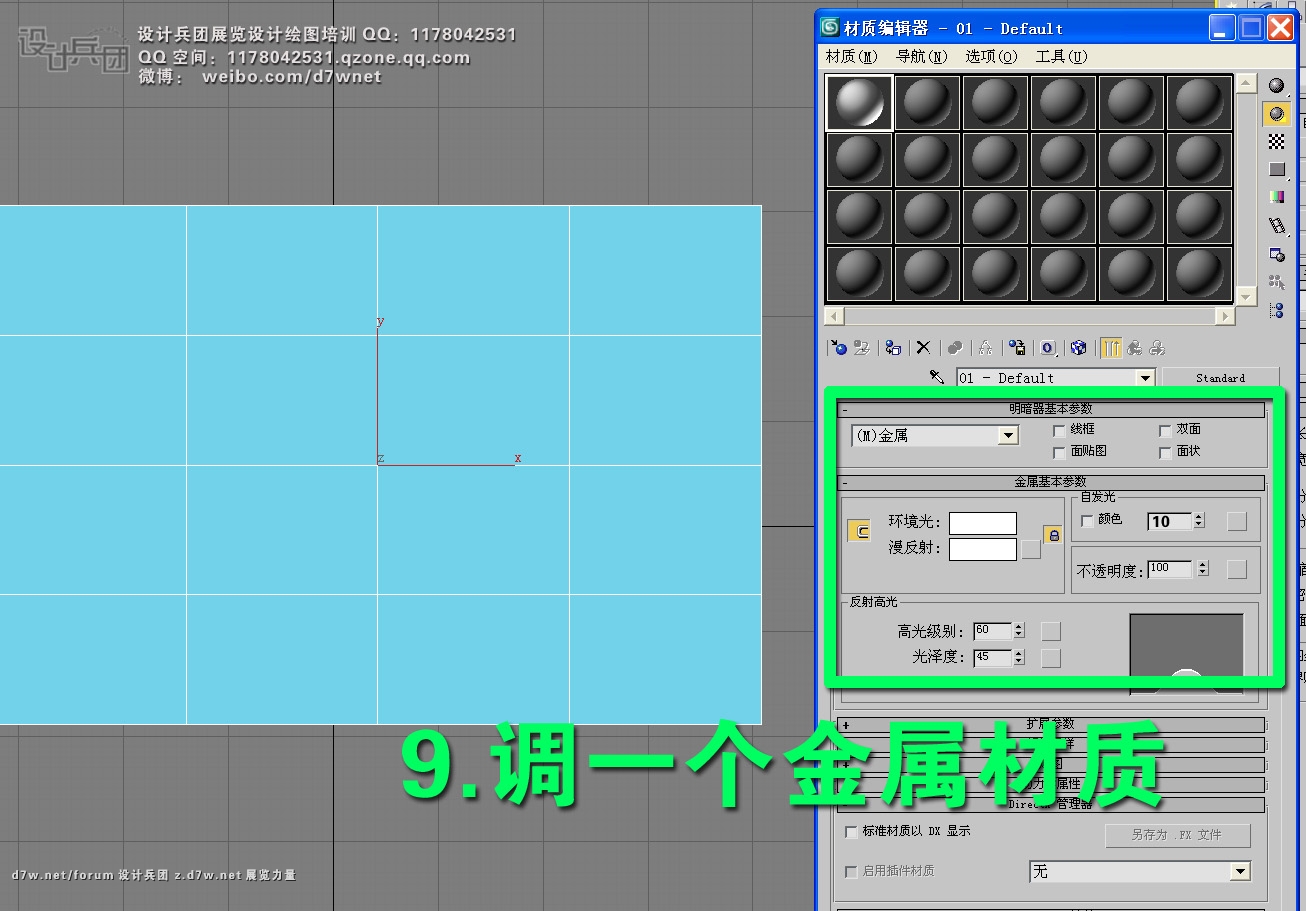1306x911 pixels.
Task: Click map button beside 高光级别
Action: (x=1050, y=631)
